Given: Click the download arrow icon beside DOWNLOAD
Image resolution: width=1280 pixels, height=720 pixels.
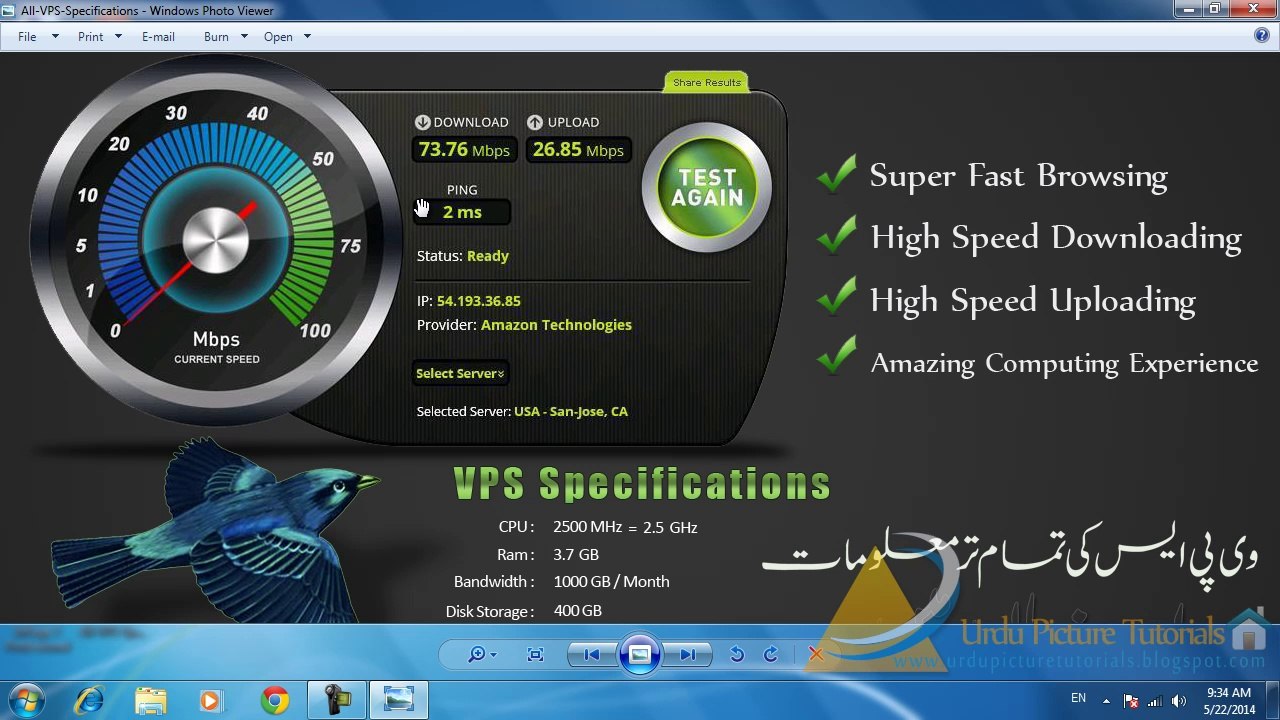Looking at the screenshot, I should click(422, 122).
